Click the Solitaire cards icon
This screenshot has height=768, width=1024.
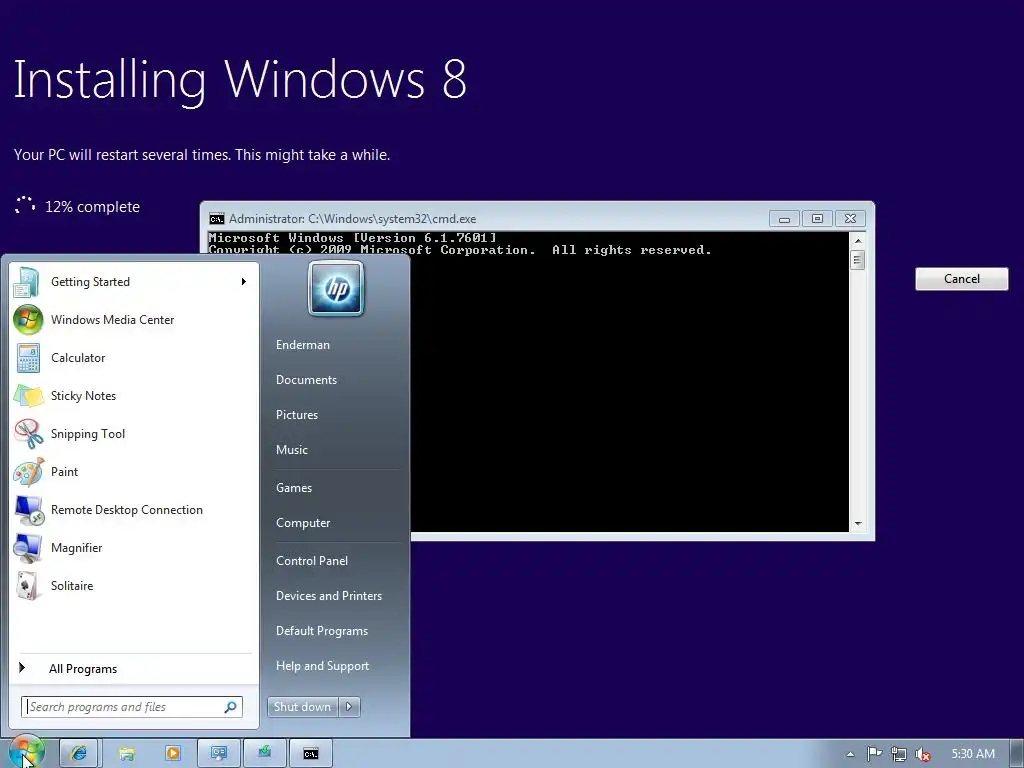point(28,586)
